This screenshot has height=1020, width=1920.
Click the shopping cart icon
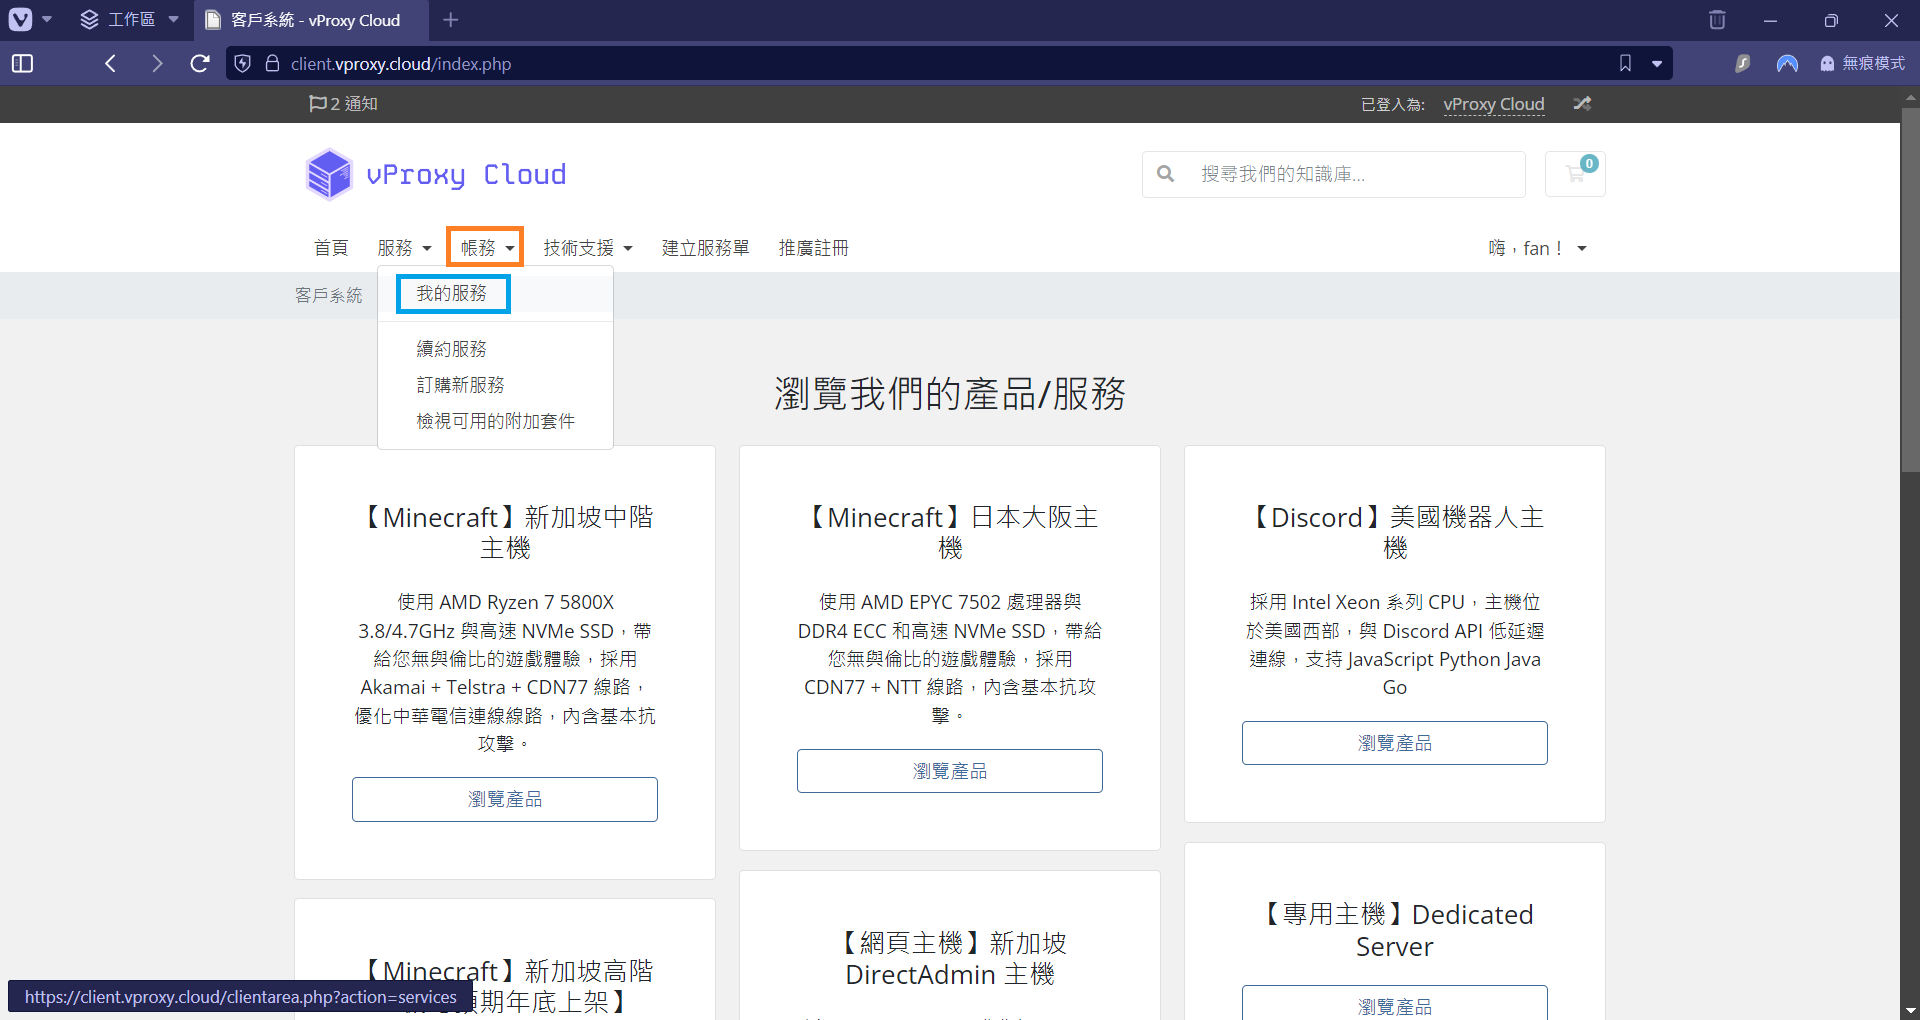coord(1575,174)
